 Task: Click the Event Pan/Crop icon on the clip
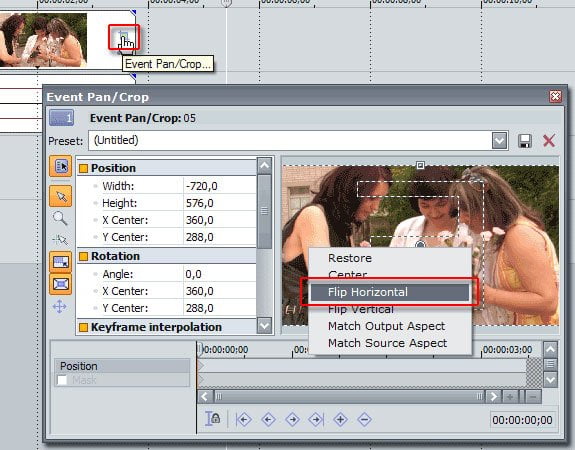point(124,36)
